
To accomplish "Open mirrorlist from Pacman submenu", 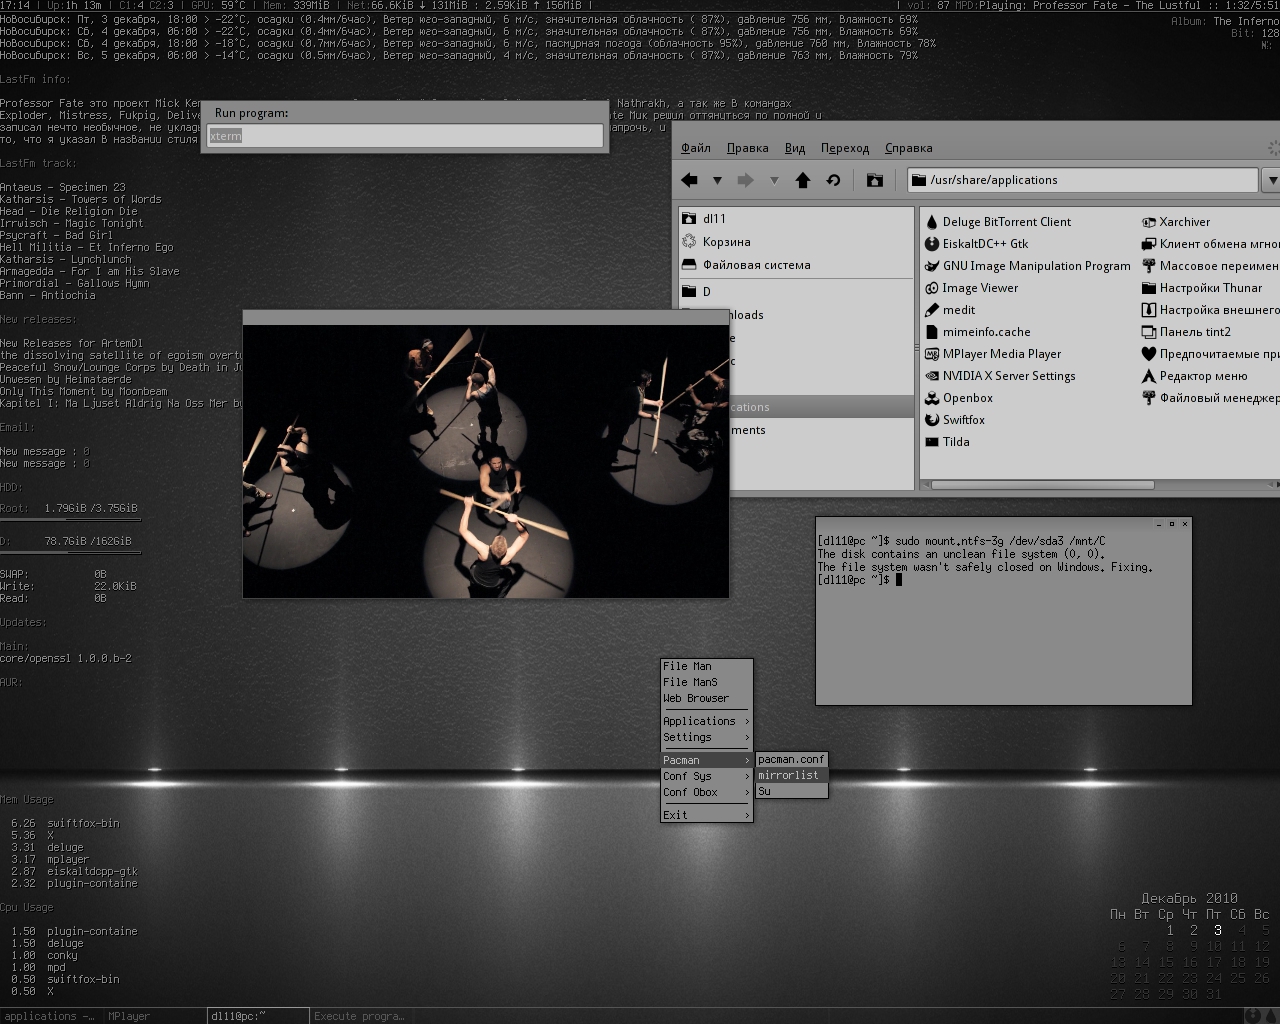I will [x=792, y=775].
